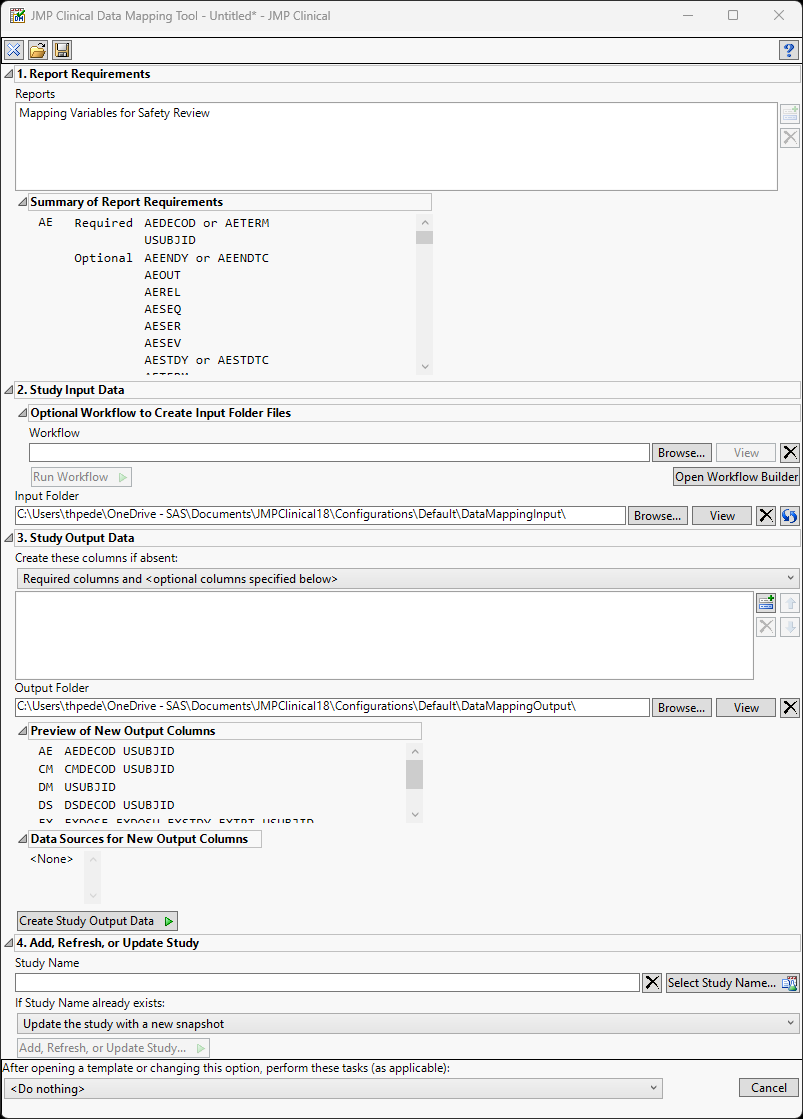Image resolution: width=803 pixels, height=1119 pixels.
Task: Collapse the 1. Report Requirements section
Action: [9, 74]
